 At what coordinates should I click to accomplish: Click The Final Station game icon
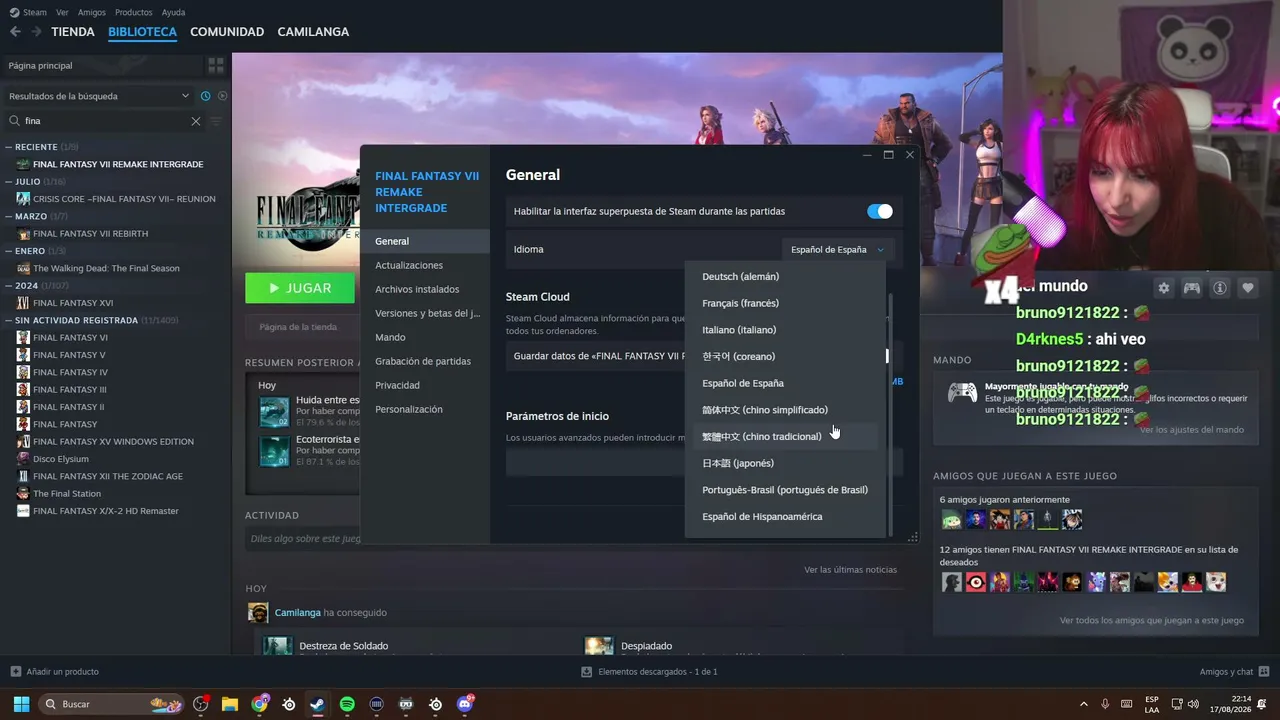[23, 494]
